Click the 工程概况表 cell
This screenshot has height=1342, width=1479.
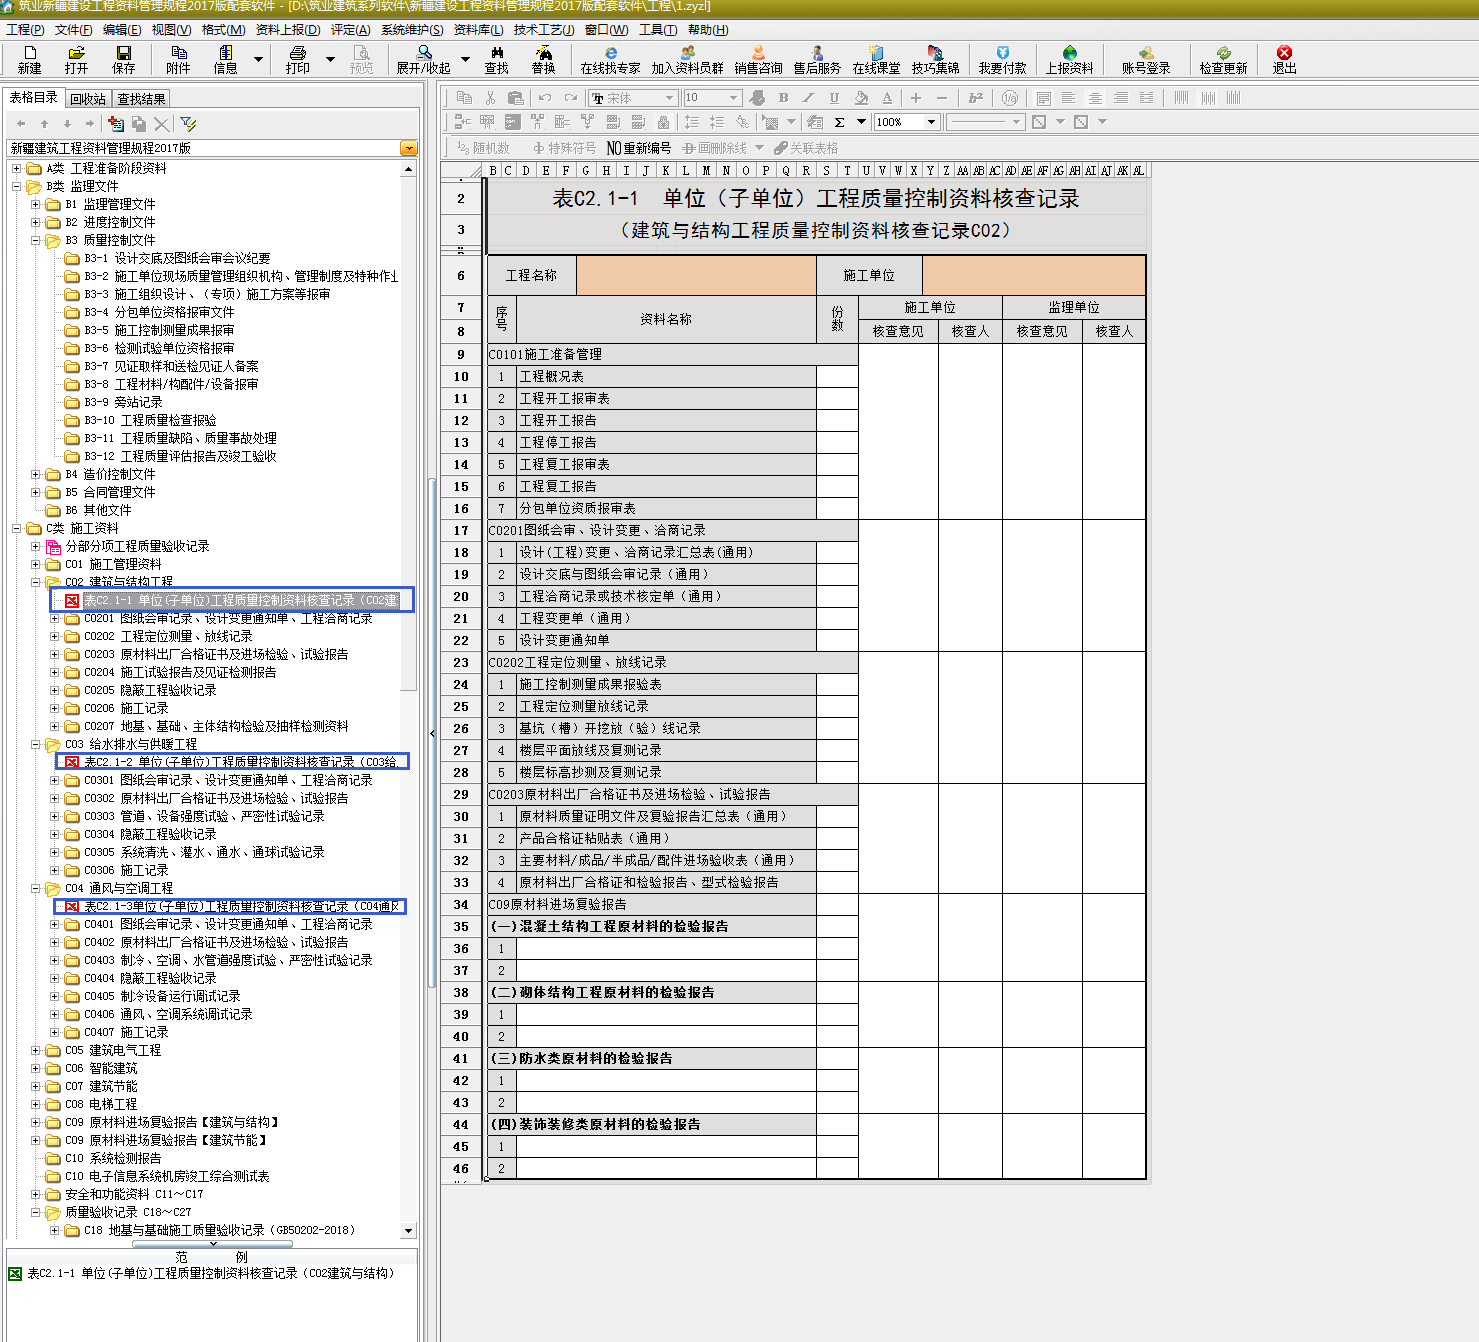(666, 377)
